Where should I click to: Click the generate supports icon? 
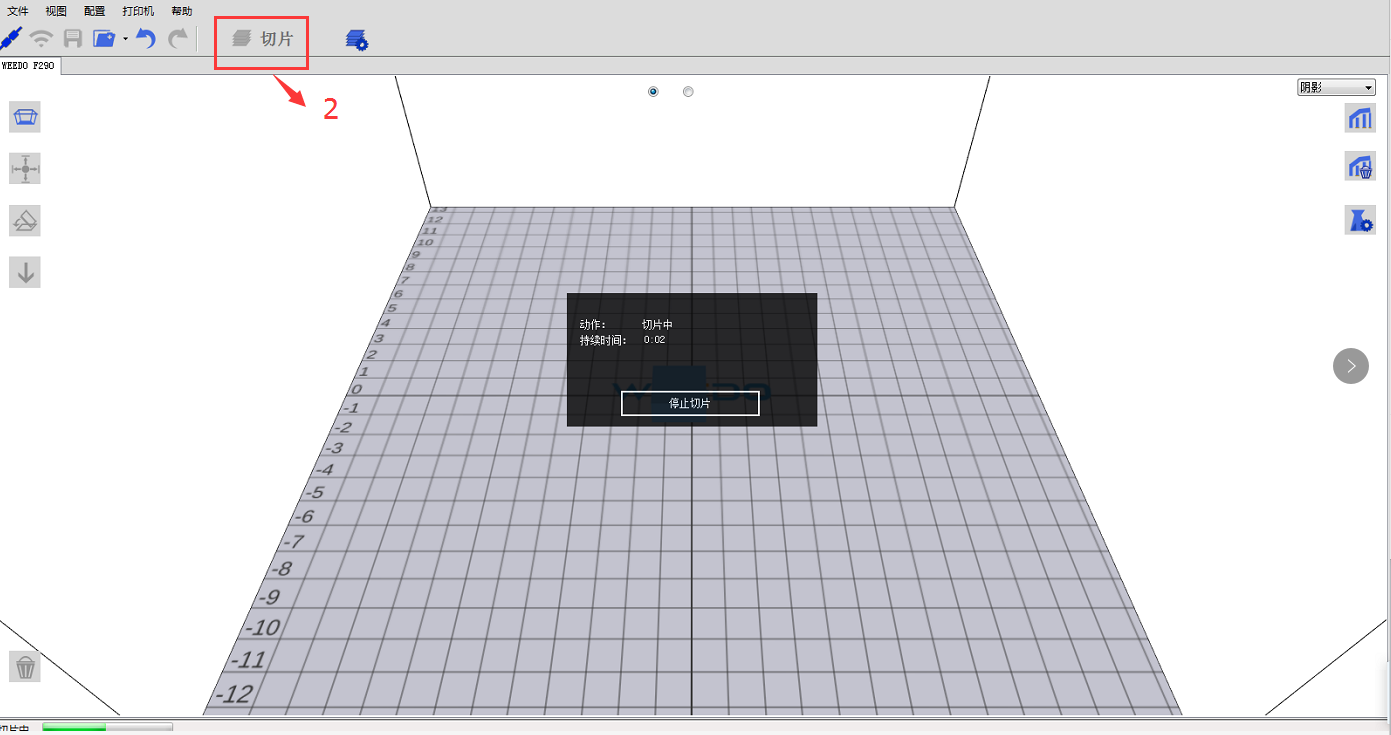pyautogui.click(x=1360, y=117)
